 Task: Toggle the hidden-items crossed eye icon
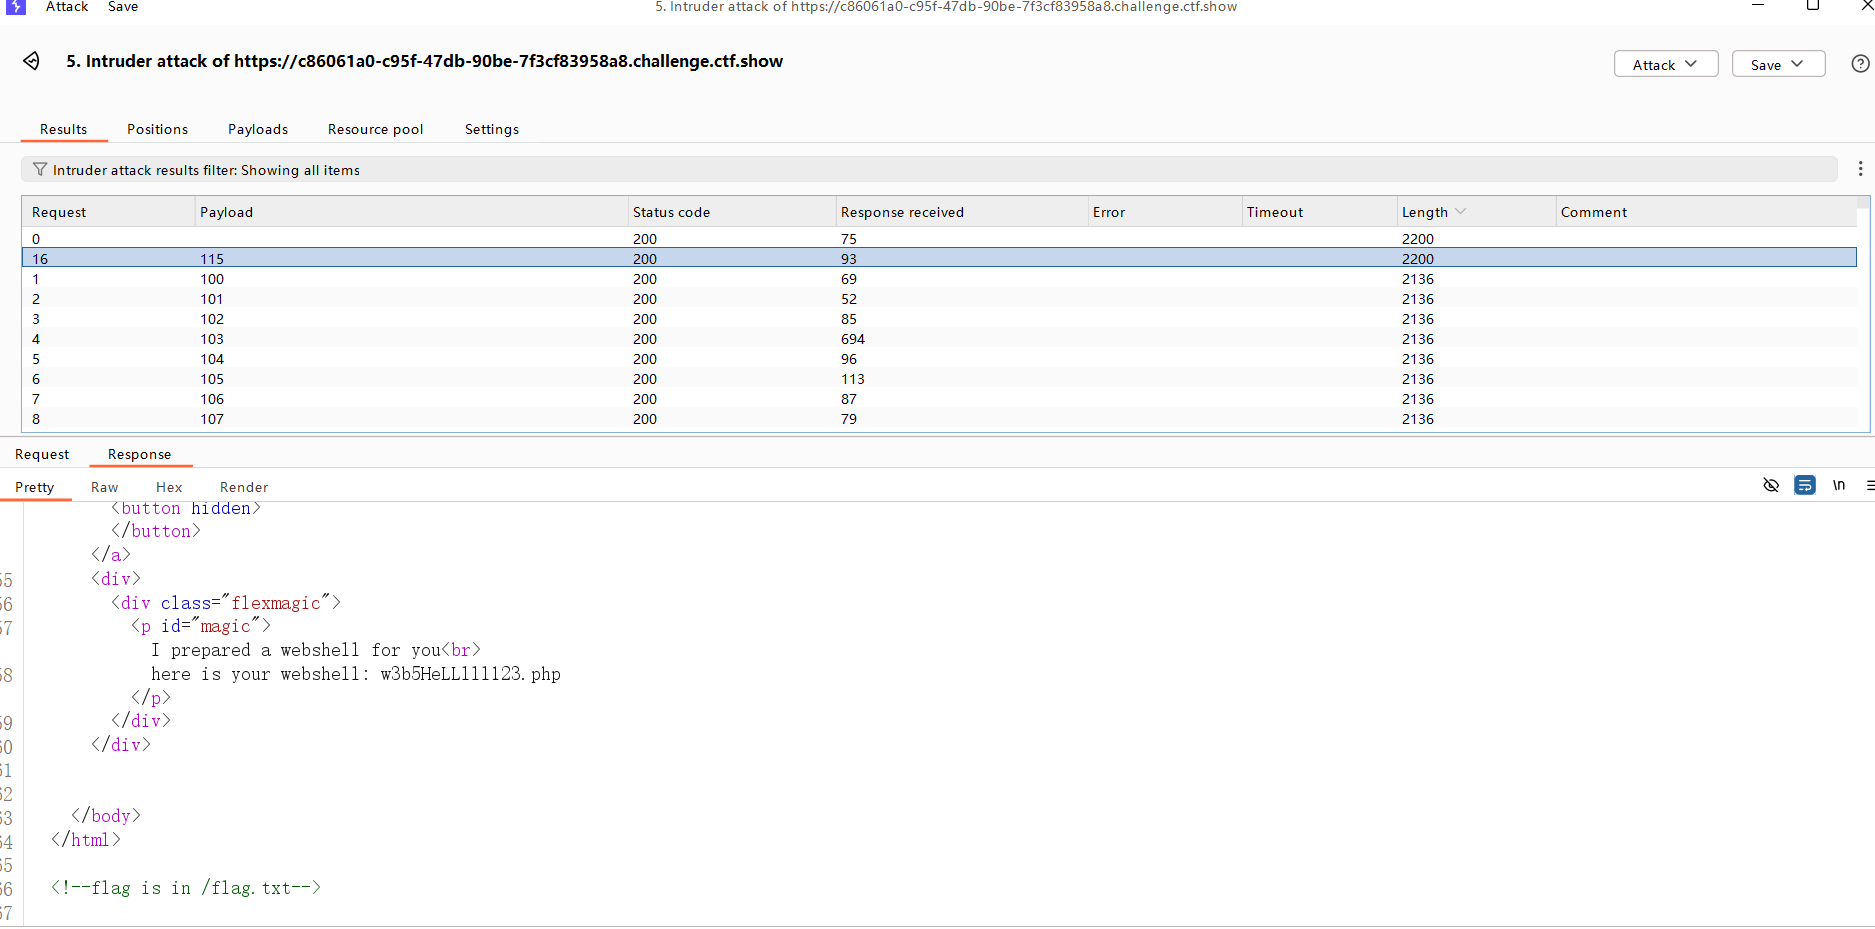[1771, 486]
